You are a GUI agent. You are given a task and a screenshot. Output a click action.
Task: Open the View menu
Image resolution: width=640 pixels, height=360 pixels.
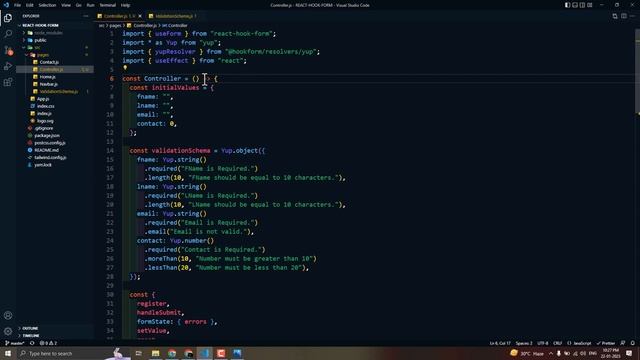66,5
